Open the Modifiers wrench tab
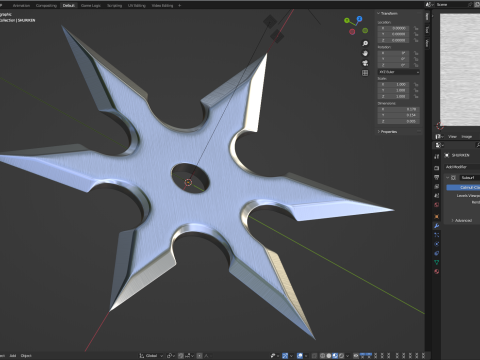 437,226
